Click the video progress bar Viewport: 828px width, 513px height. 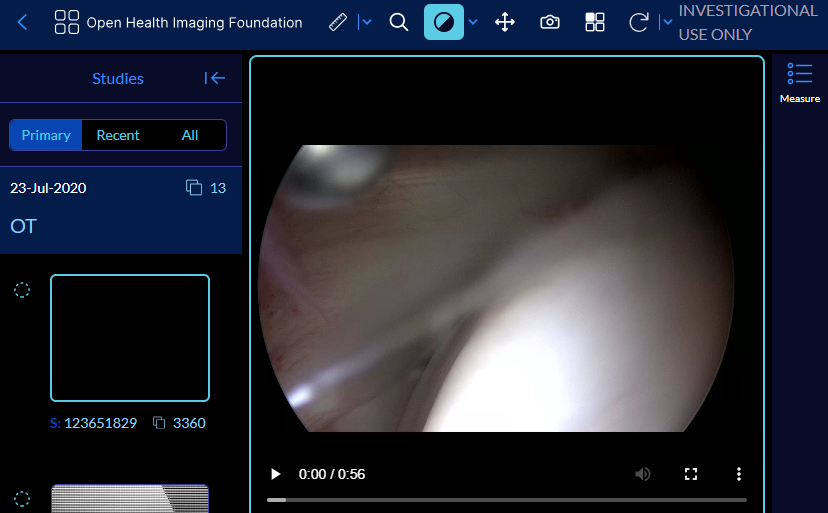[x=506, y=499]
